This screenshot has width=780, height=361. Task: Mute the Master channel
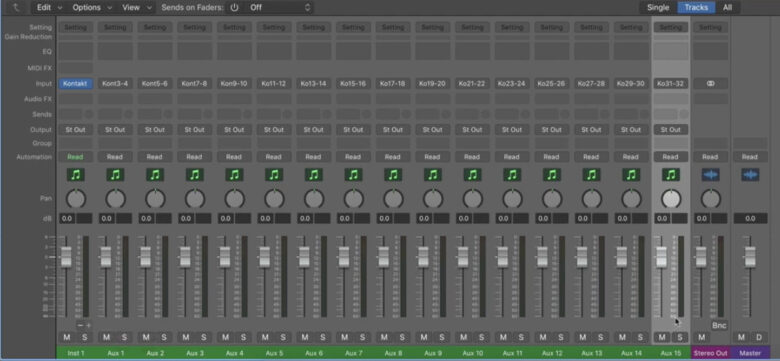coord(741,338)
